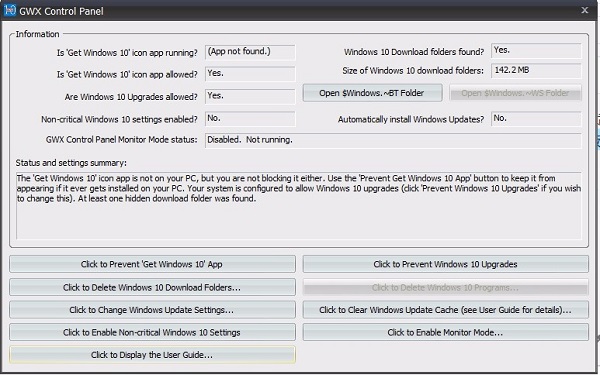
Task: Close the GWX Control Panel window
Action: (584, 11)
